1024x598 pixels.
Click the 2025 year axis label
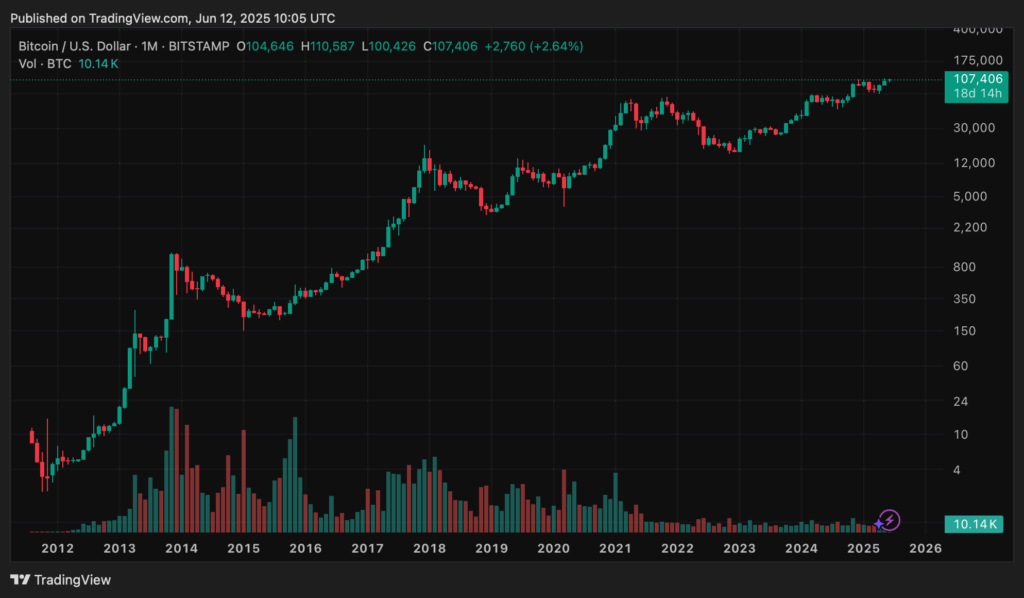(x=863, y=548)
